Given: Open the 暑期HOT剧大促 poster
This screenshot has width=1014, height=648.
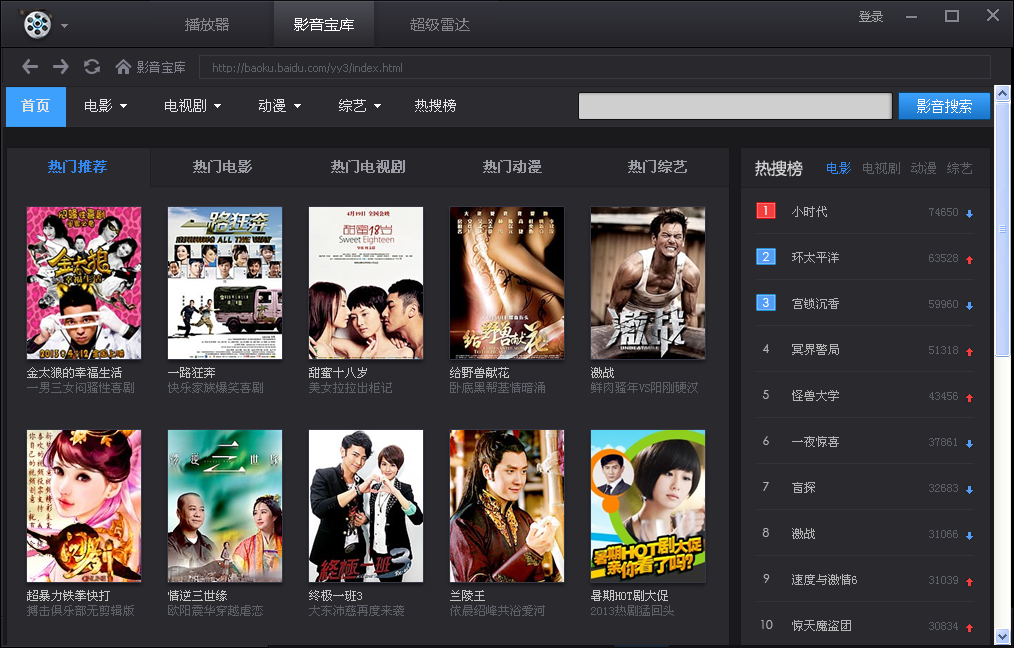Looking at the screenshot, I should (647, 506).
